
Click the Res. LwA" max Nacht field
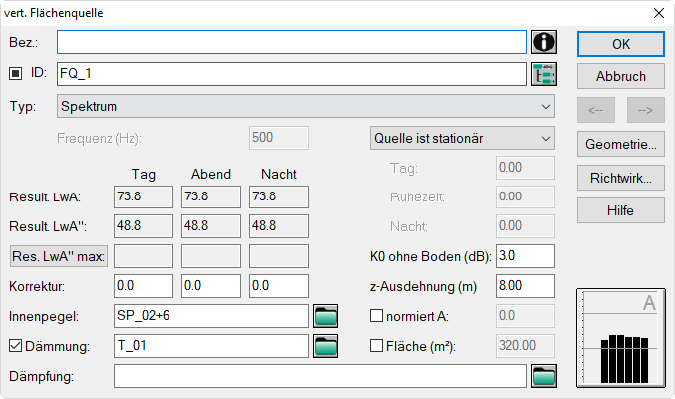pos(279,256)
